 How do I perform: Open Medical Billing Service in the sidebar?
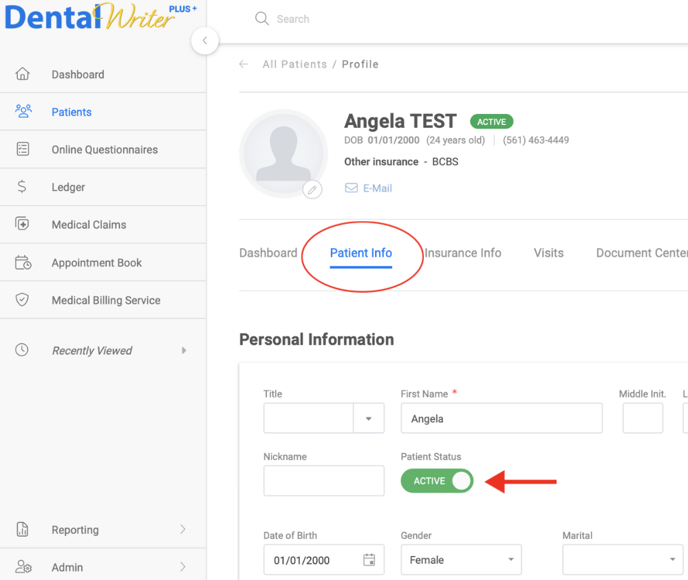point(103,300)
